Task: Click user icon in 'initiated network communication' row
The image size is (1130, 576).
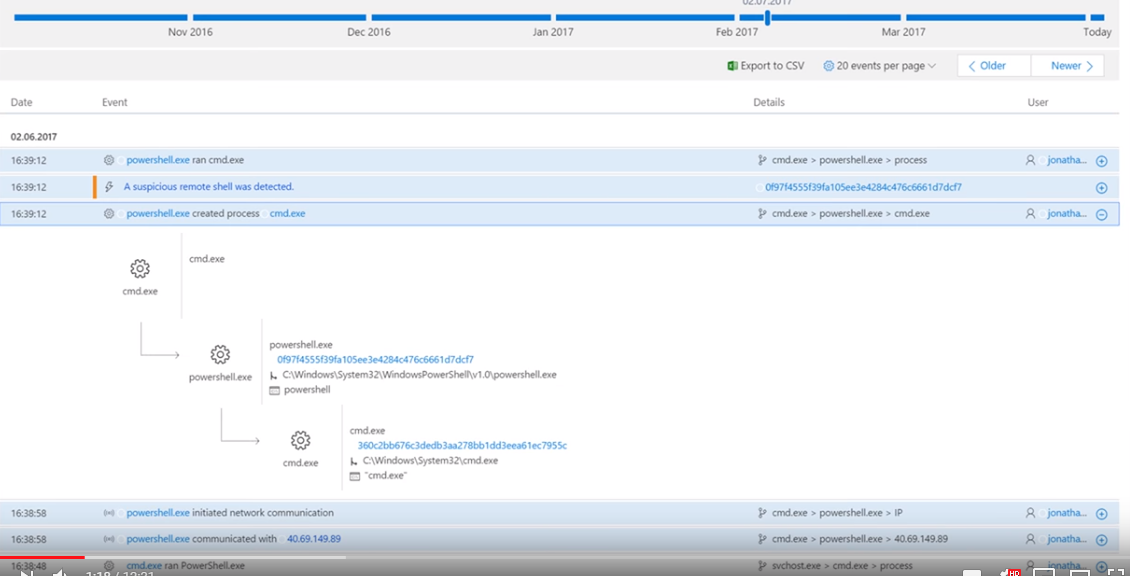Action: pos(1031,513)
